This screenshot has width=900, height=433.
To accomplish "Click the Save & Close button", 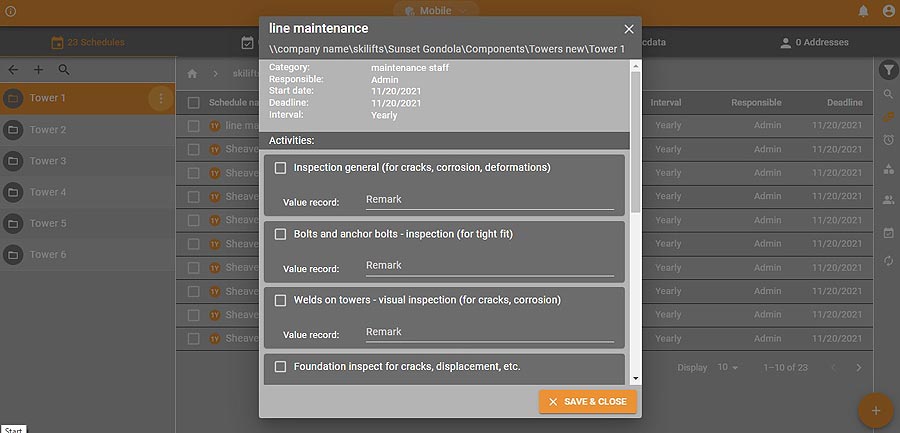I will [x=587, y=402].
